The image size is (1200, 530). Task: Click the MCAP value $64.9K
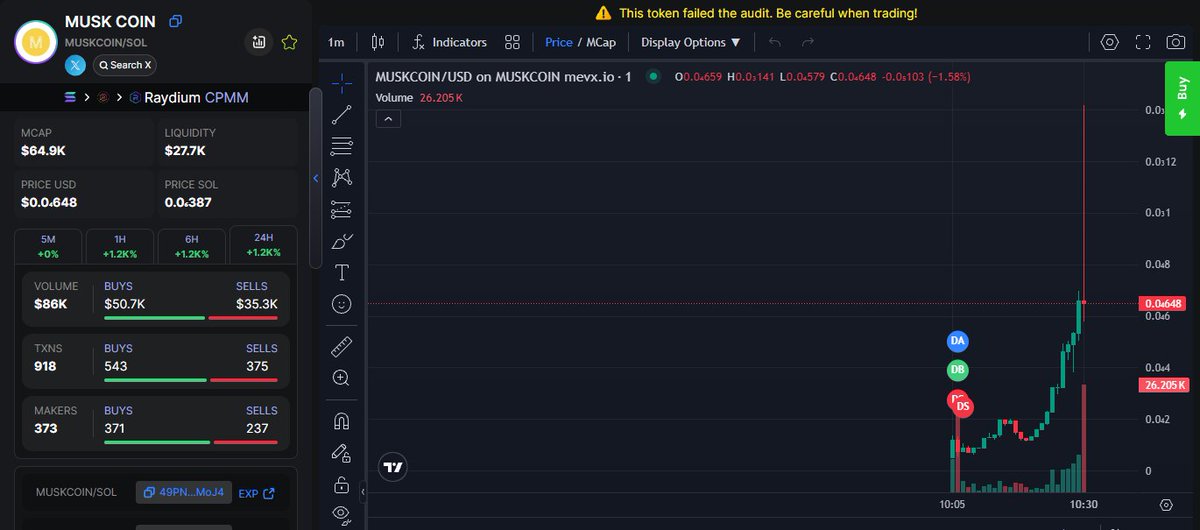43,150
